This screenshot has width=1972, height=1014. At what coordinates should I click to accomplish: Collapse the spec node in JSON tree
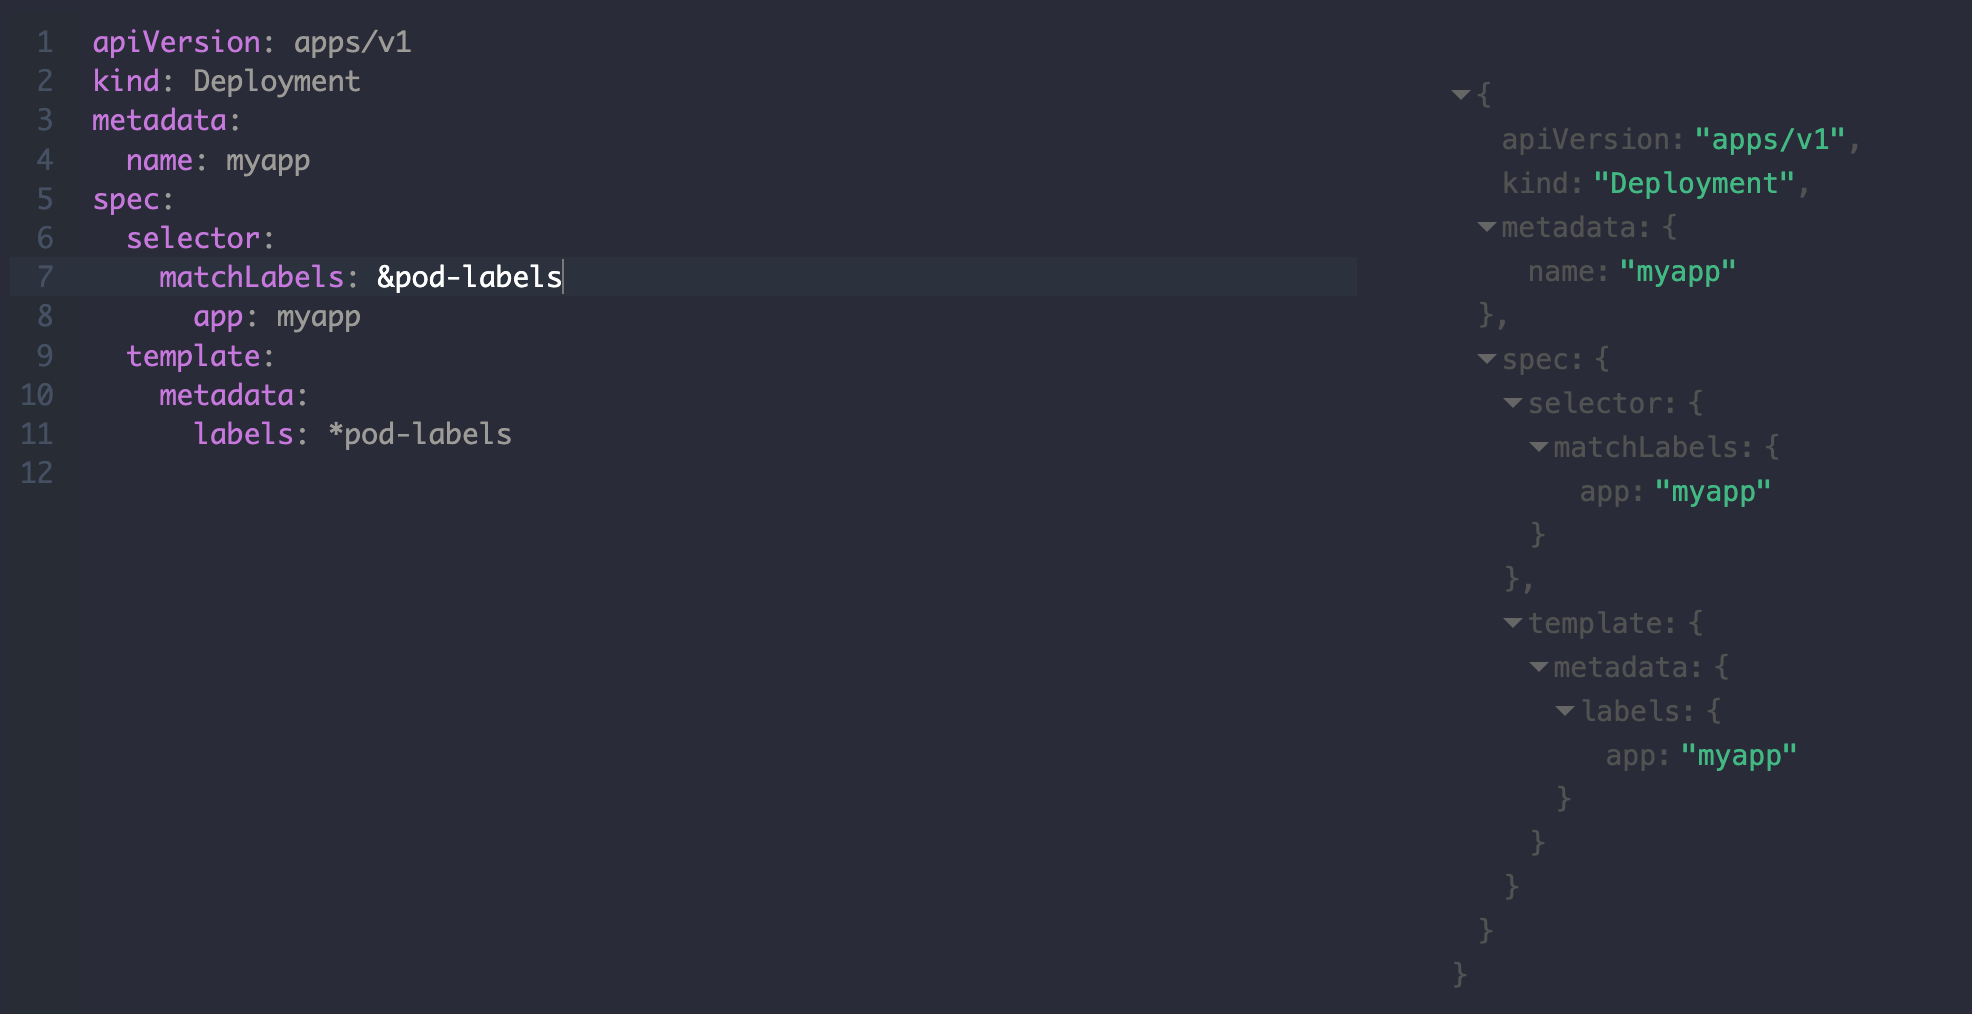click(1487, 359)
